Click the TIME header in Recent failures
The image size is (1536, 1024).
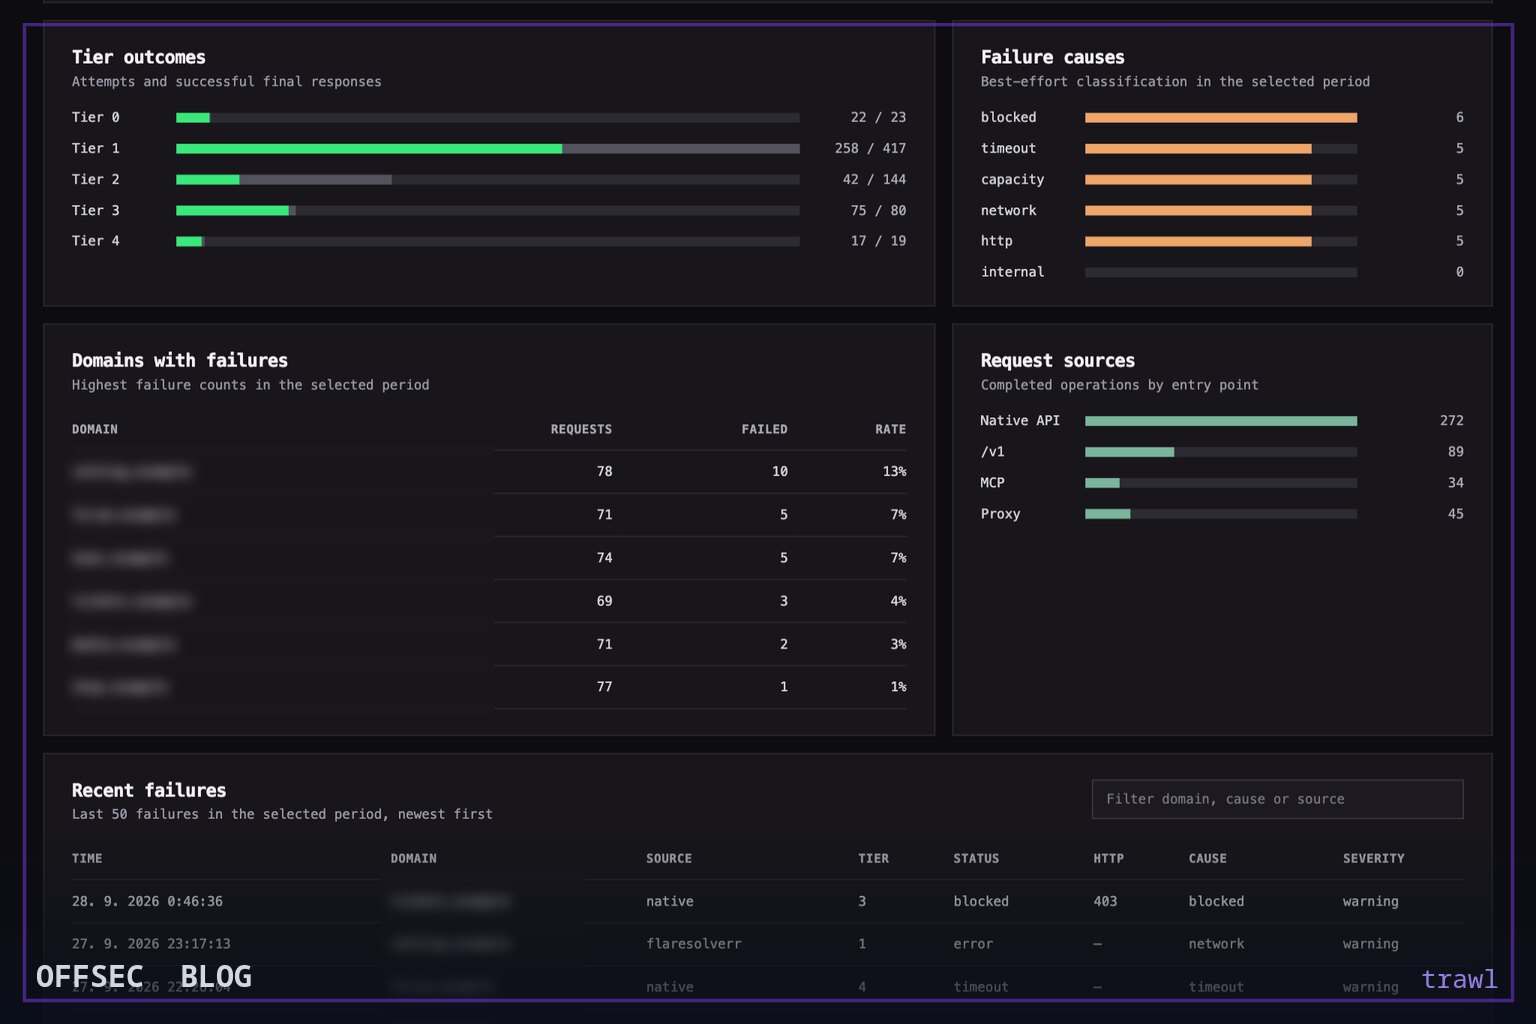87,858
